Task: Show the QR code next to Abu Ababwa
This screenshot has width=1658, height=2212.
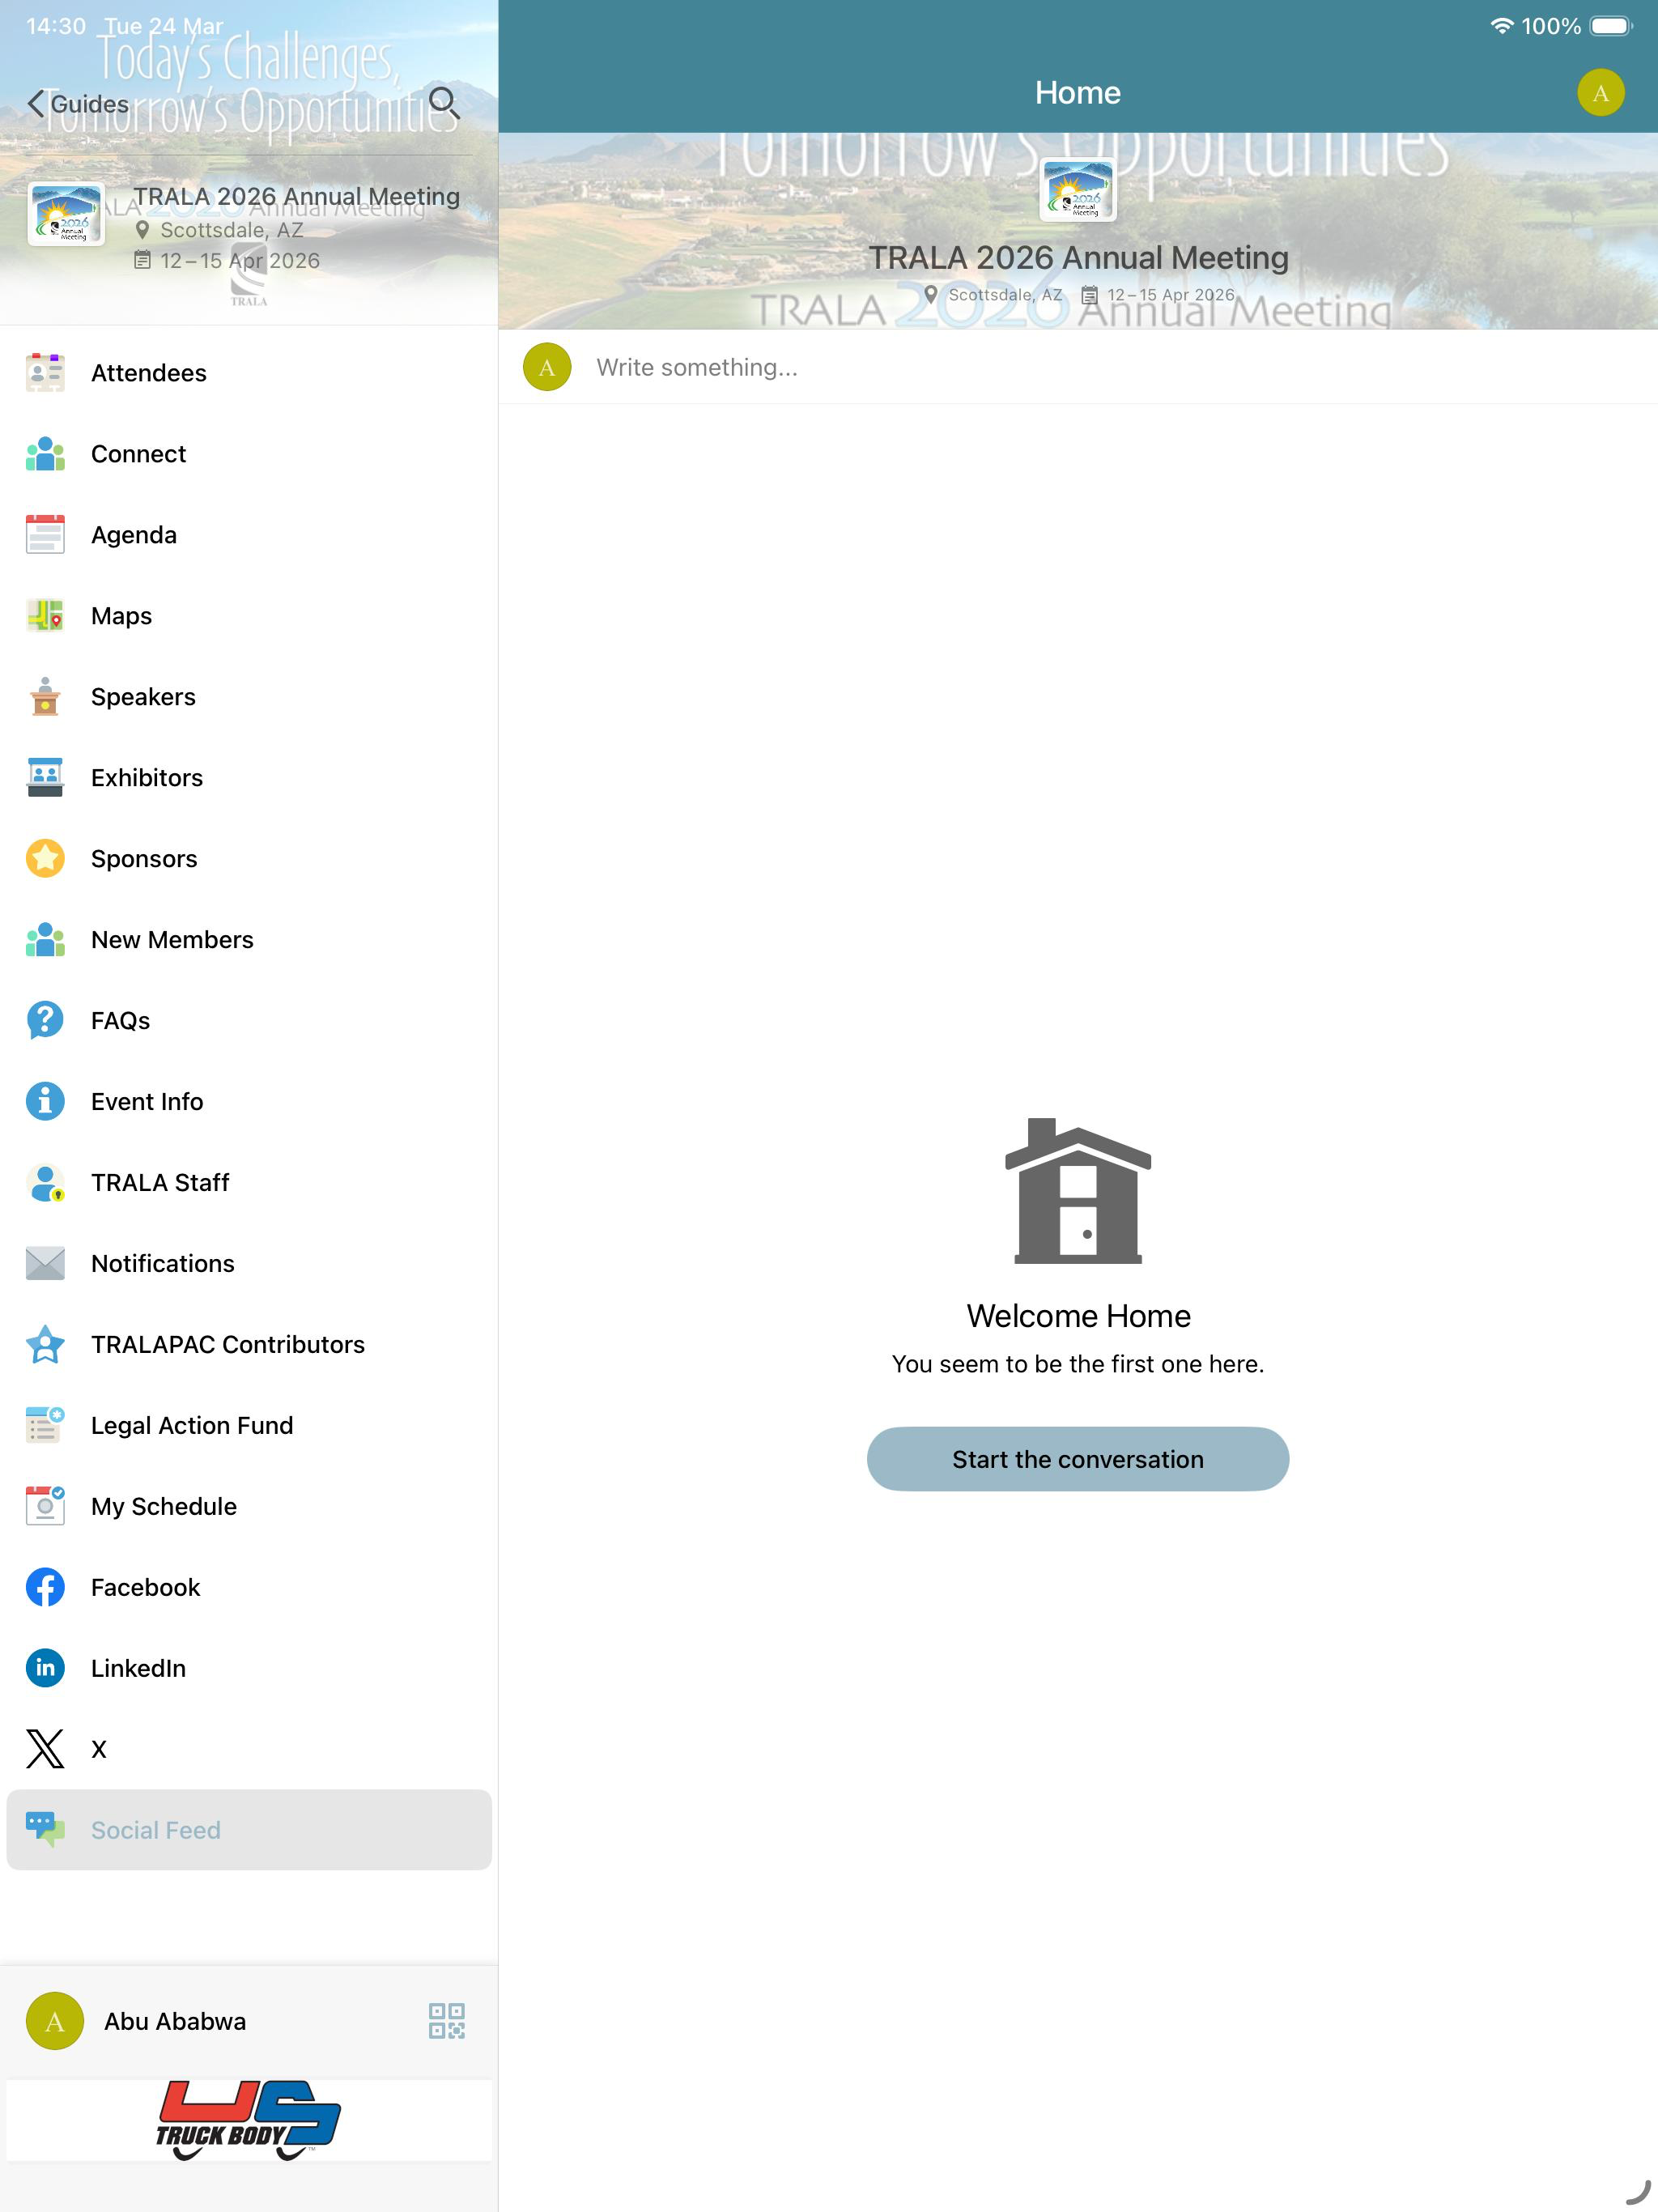Action: 447,2021
